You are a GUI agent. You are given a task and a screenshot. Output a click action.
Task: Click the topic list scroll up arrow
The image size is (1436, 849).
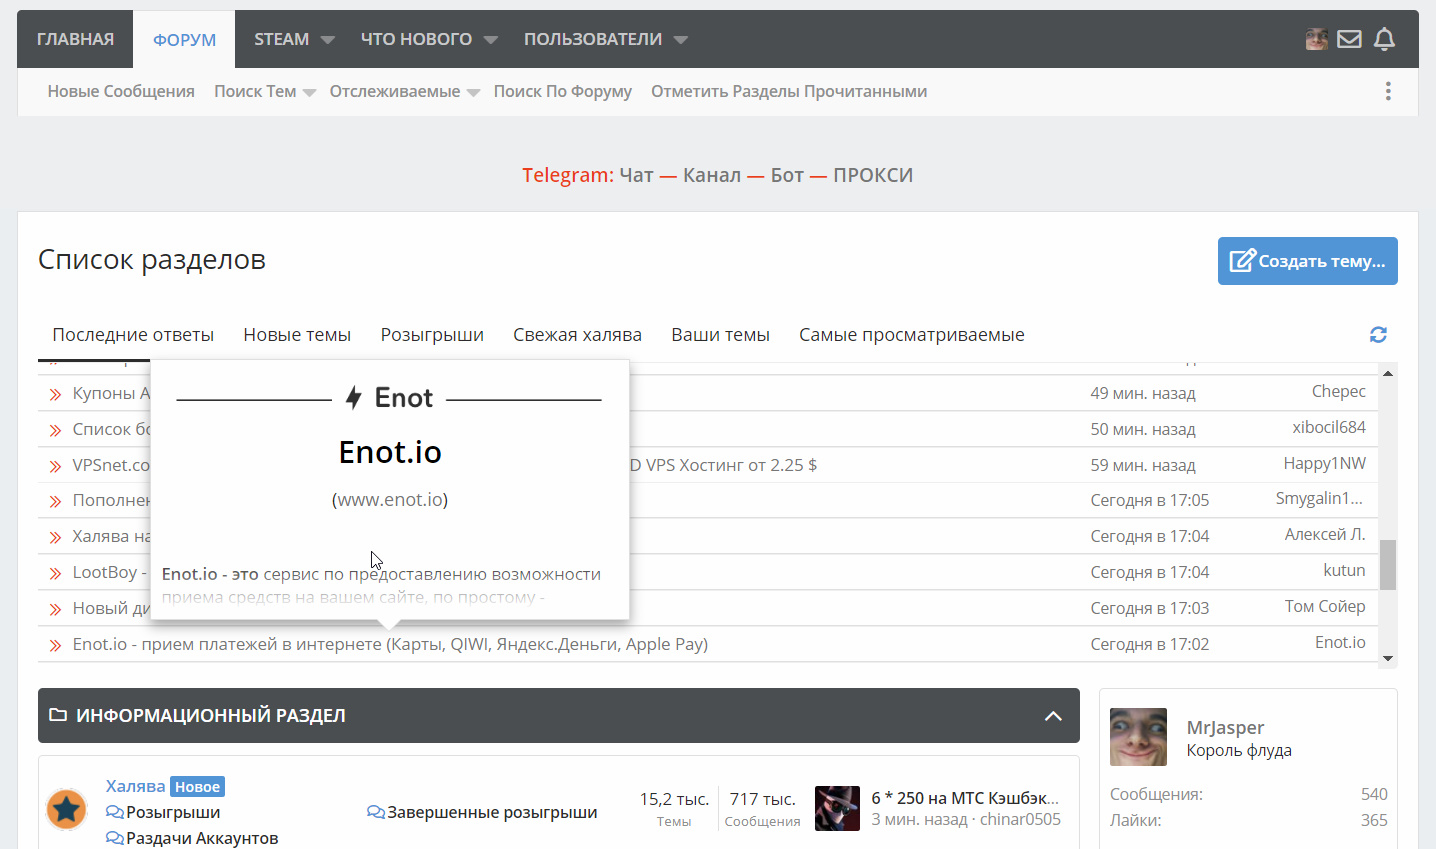[1387, 373]
